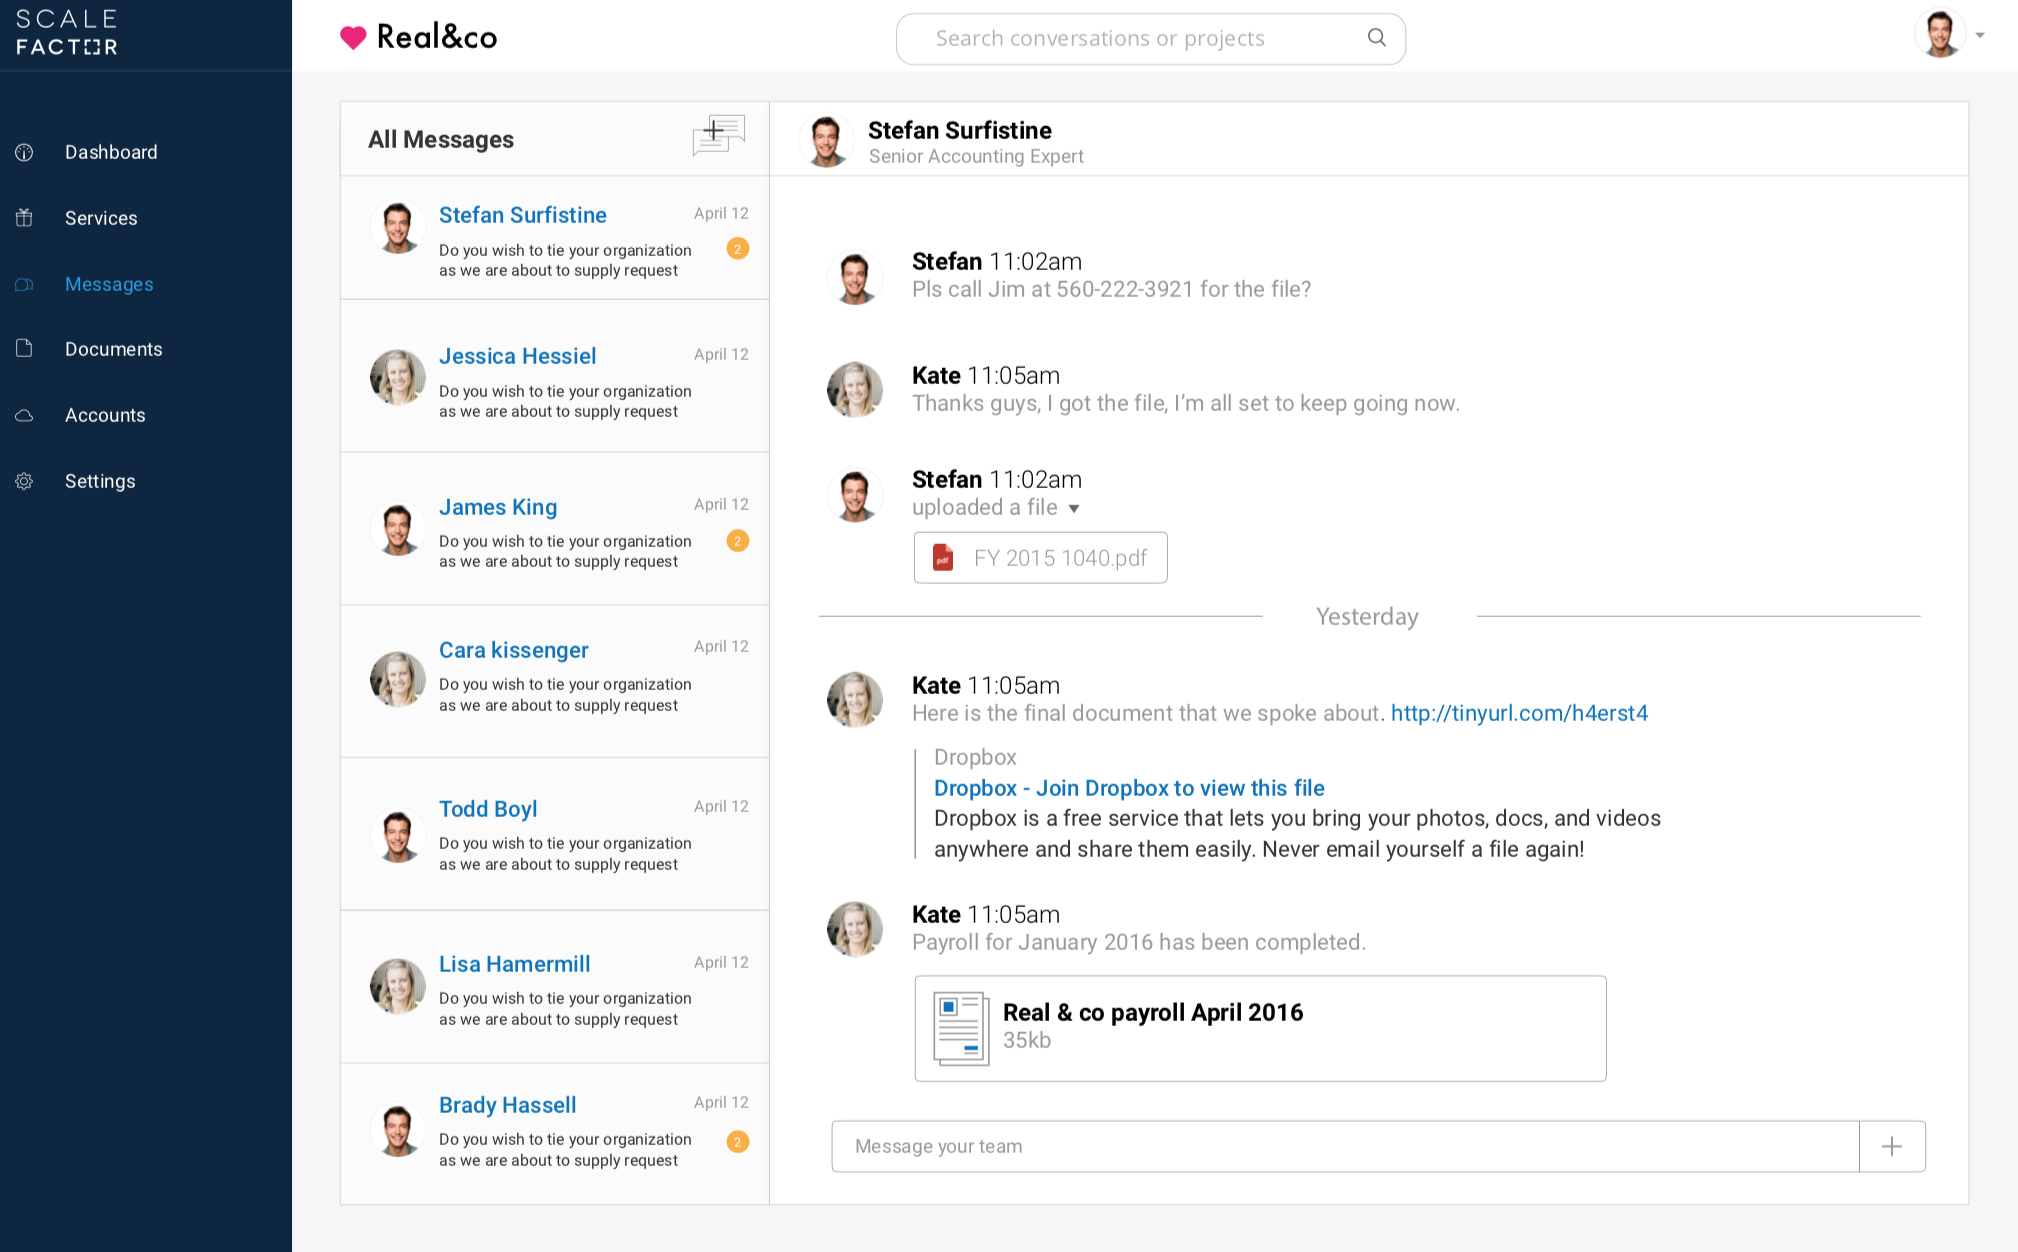This screenshot has height=1252, width=2018.
Task: Click the Dashboard sidebar icon
Action: tap(25, 152)
